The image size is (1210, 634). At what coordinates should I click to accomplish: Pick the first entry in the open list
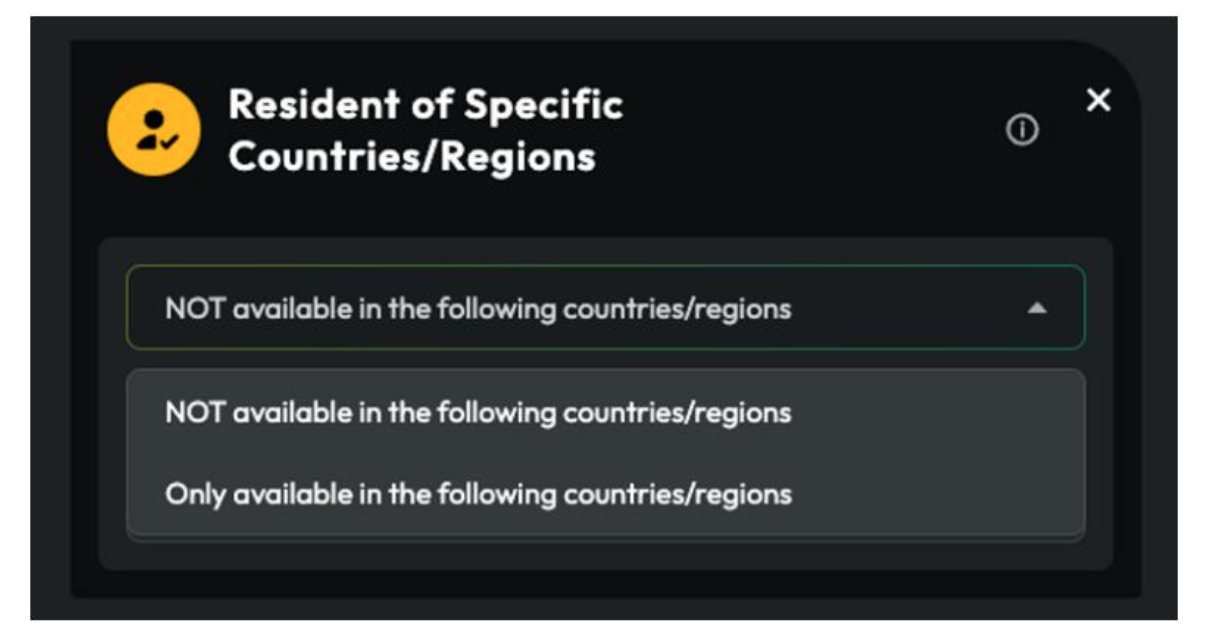(x=478, y=412)
